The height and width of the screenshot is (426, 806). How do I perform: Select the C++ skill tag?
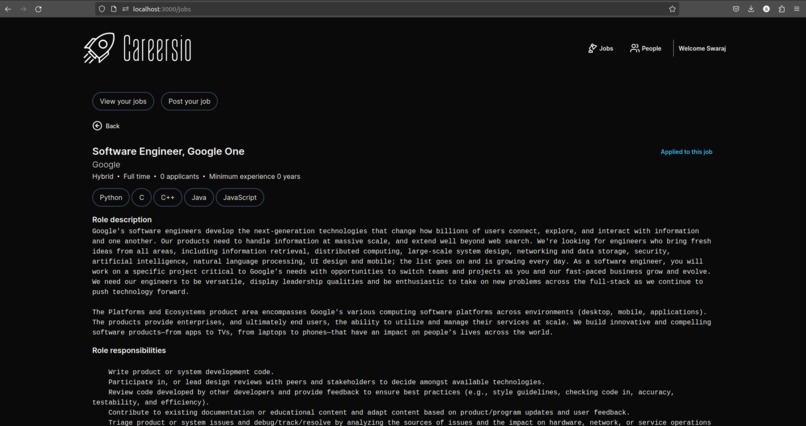[x=168, y=197]
